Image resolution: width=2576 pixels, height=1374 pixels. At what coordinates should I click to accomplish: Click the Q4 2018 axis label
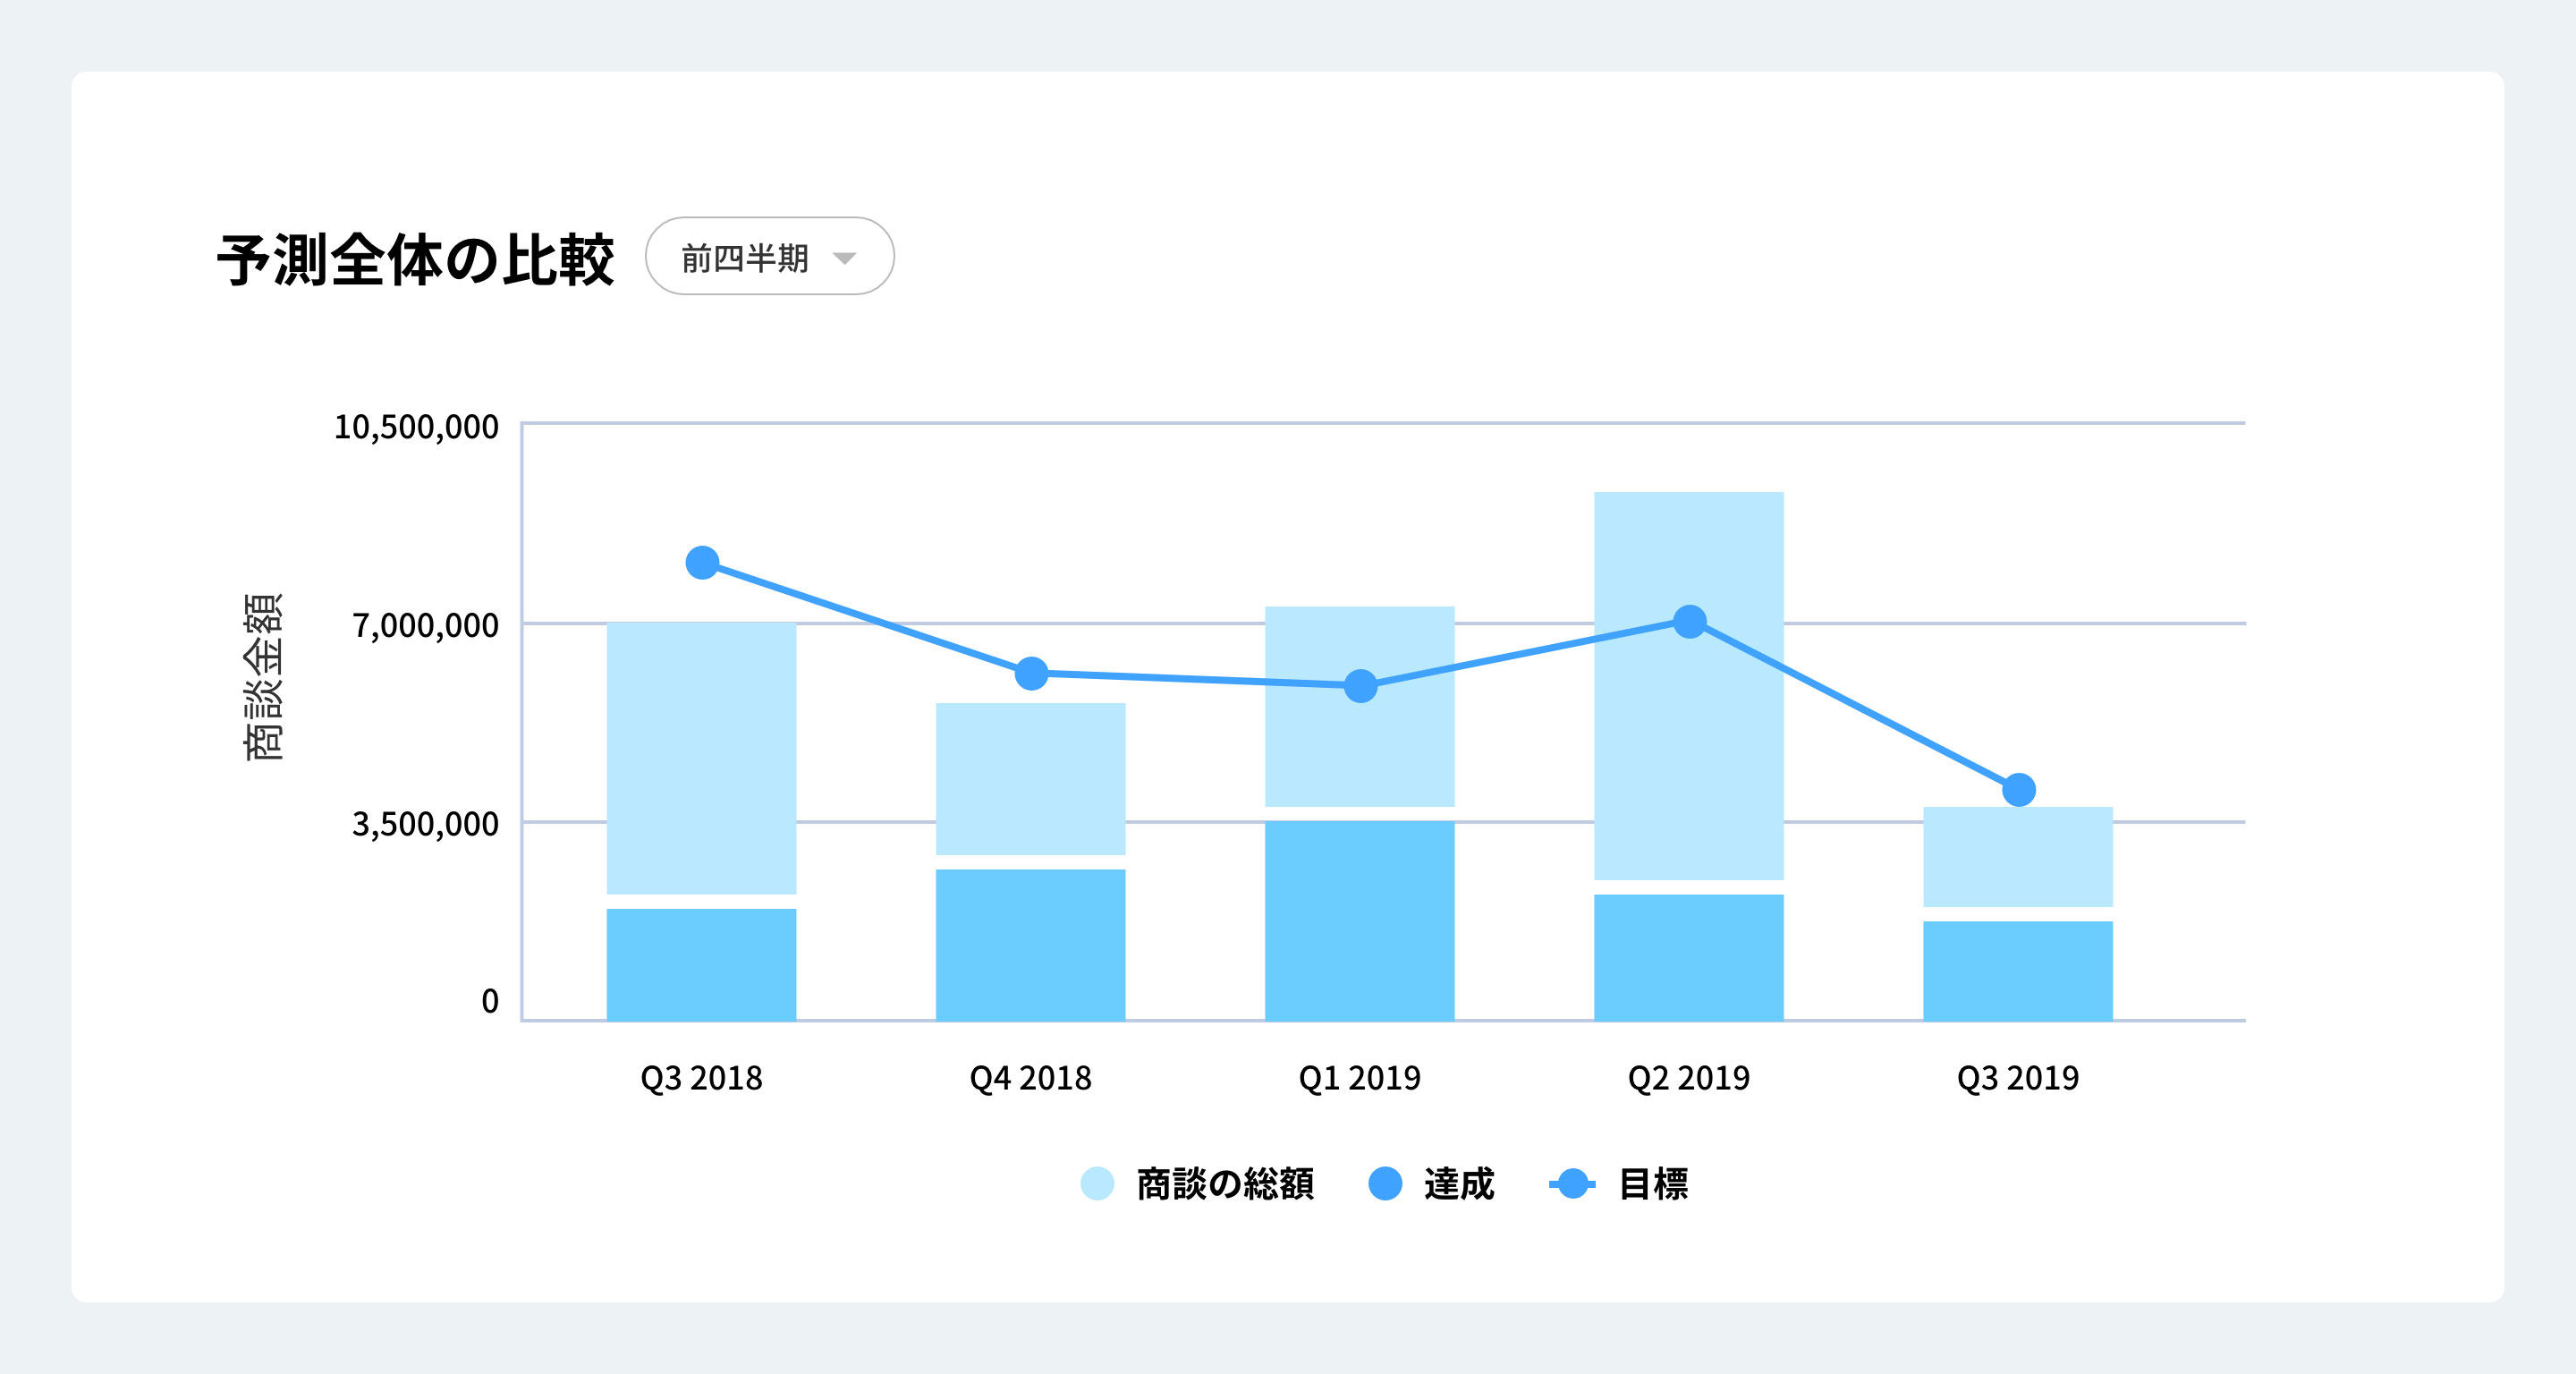click(1030, 1078)
